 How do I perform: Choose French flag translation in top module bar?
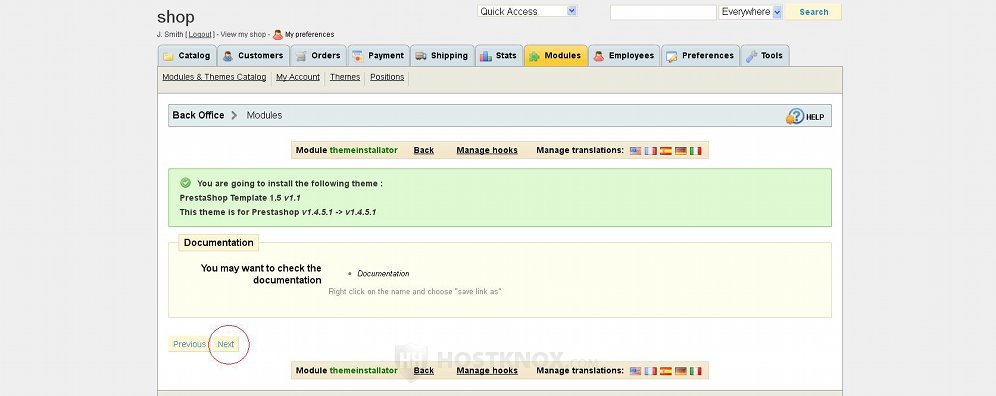(650, 151)
